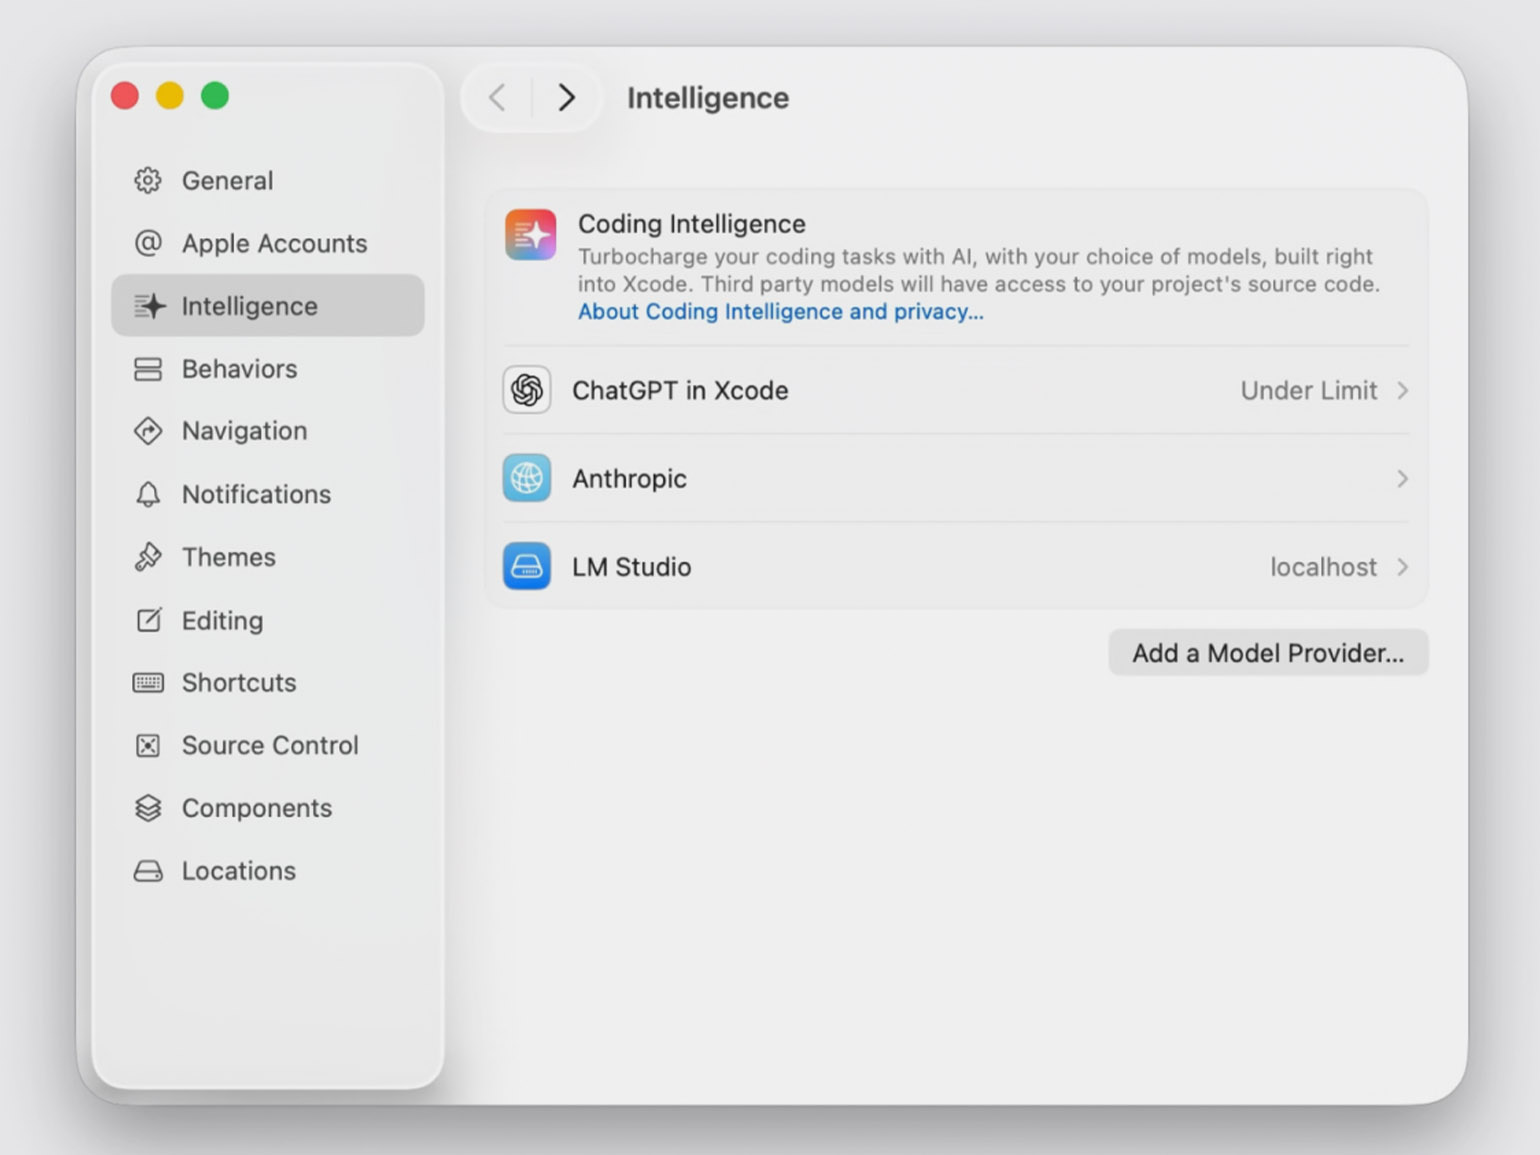Go back with the left arrow
Viewport: 1540px width, 1155px height.
click(497, 97)
